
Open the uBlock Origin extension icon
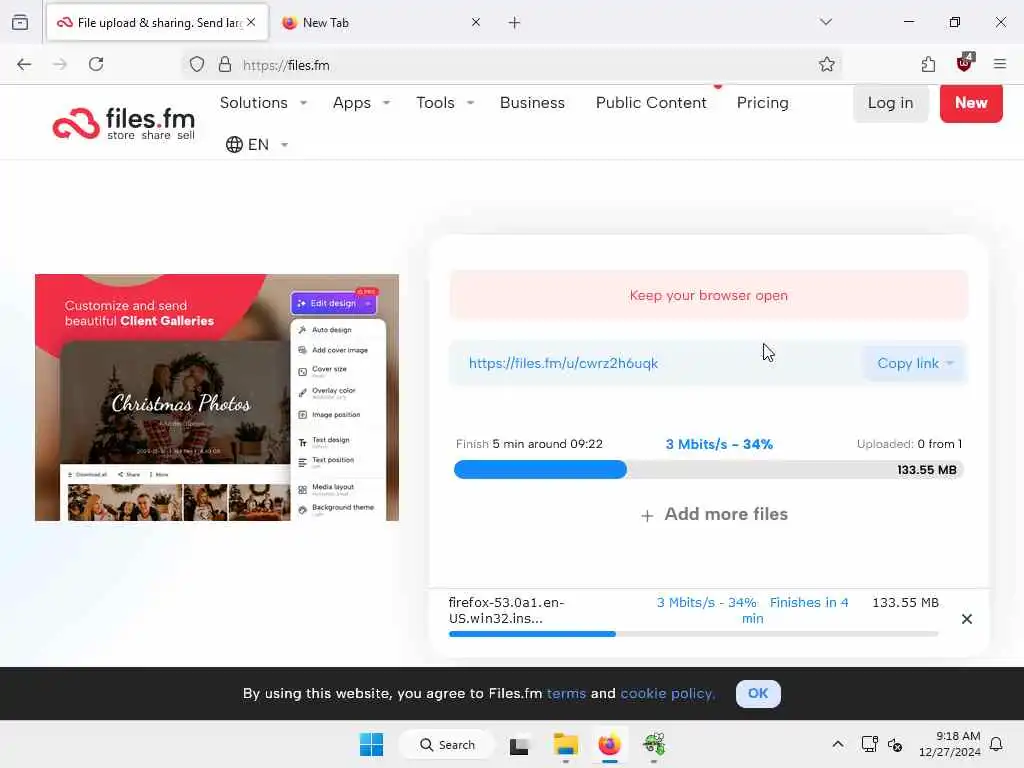964,63
